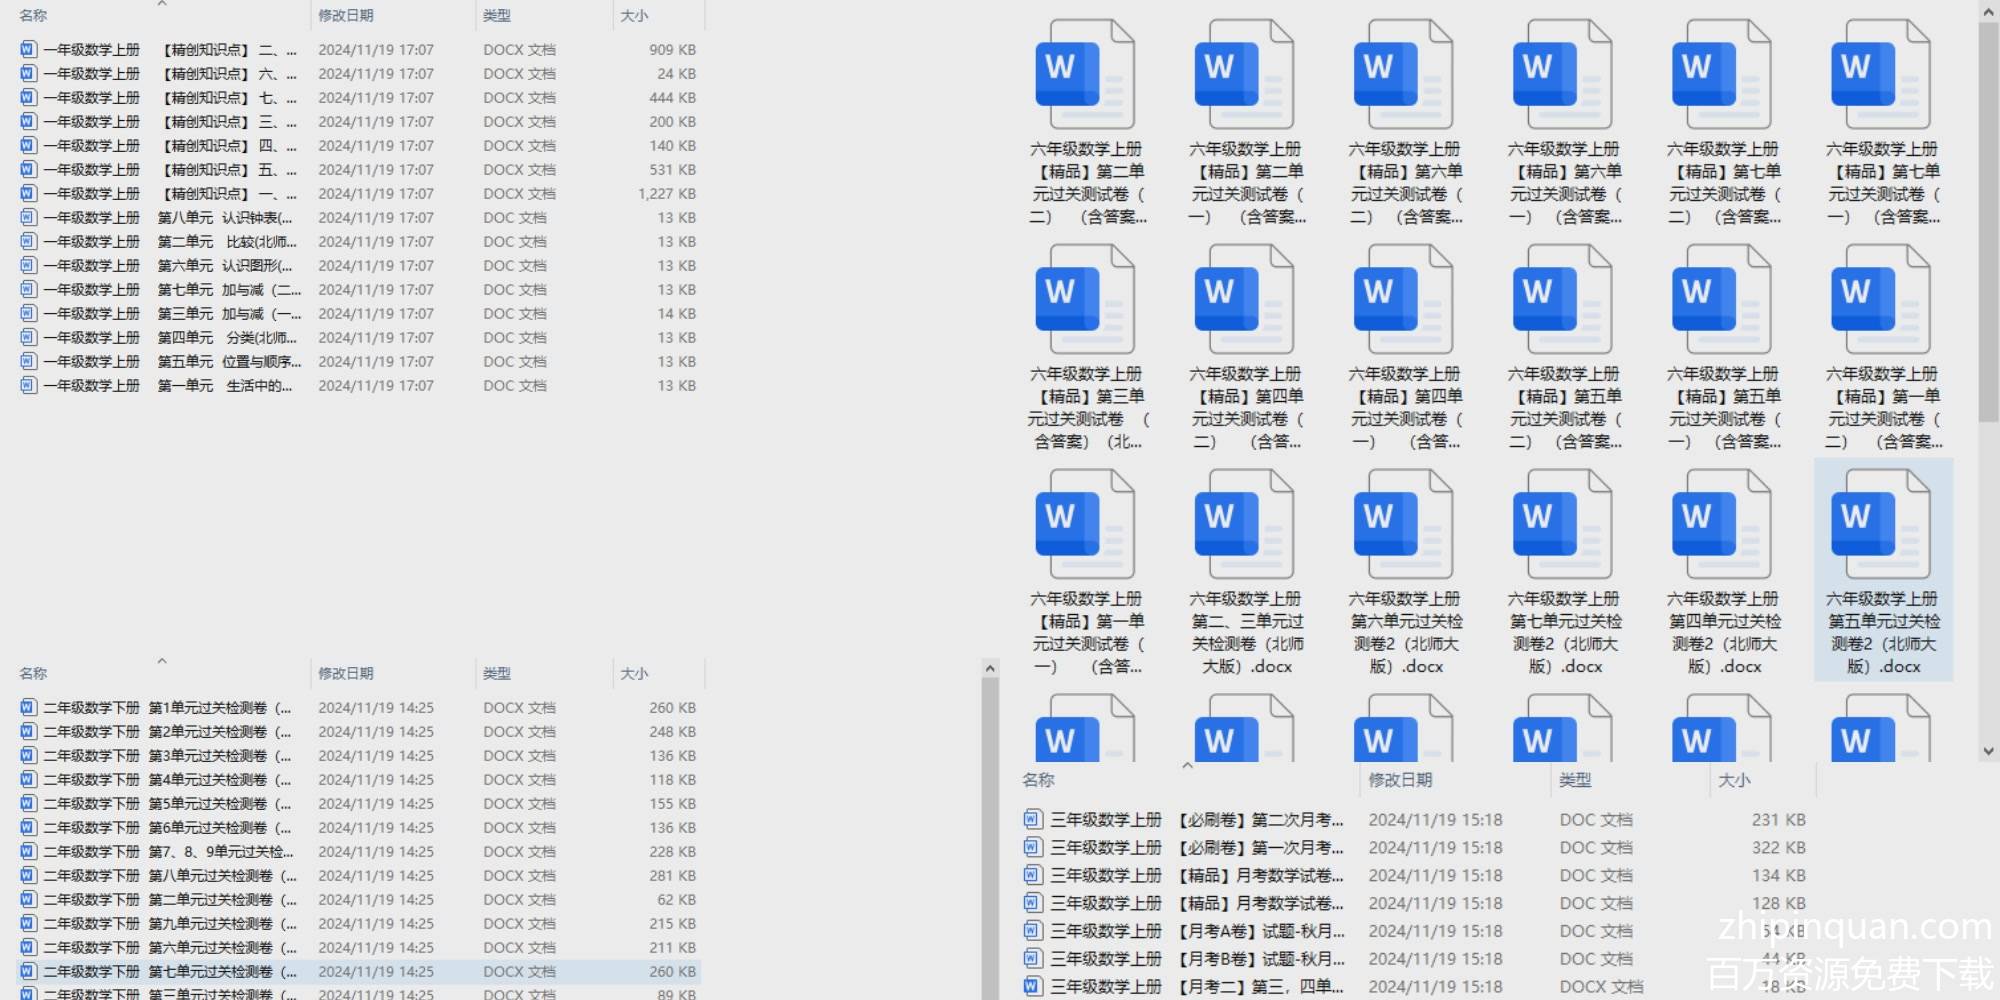The height and width of the screenshot is (1000, 2000).
Task: Click the 六年级 【精品】第三单元过关测试卷 Word icon
Action: click(x=1086, y=300)
